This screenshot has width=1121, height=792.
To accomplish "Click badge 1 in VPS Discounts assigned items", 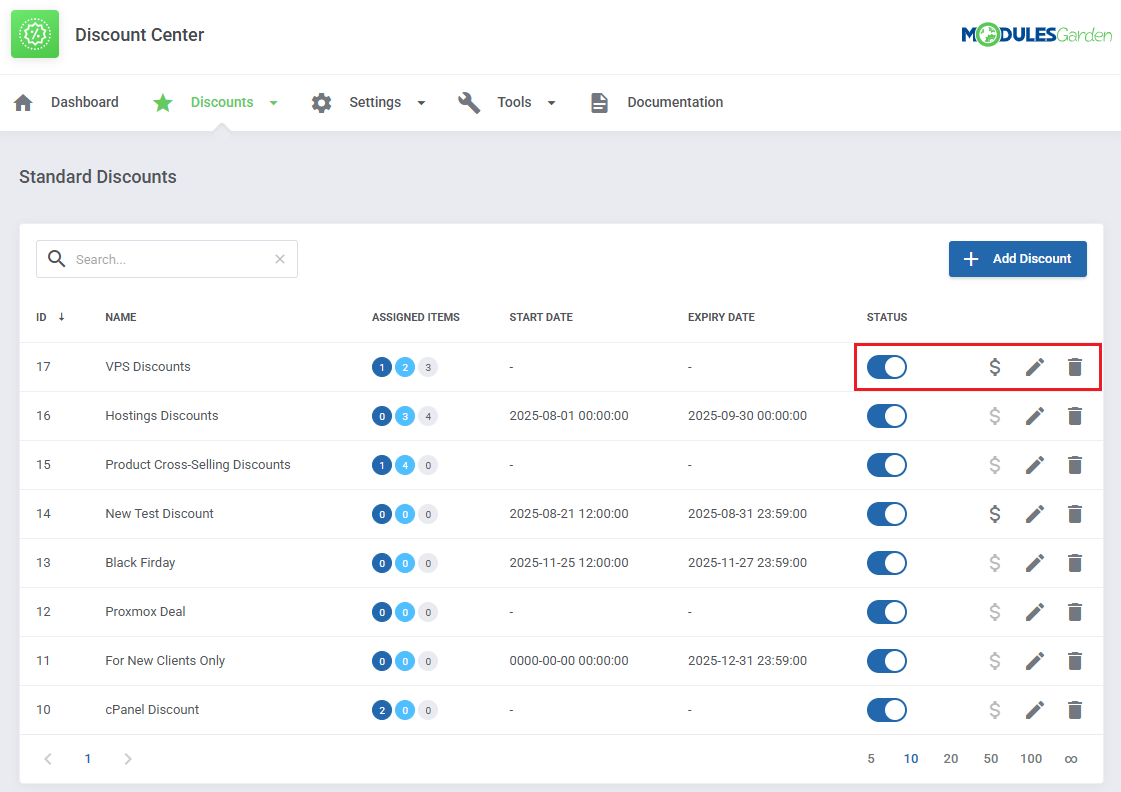I will point(382,367).
